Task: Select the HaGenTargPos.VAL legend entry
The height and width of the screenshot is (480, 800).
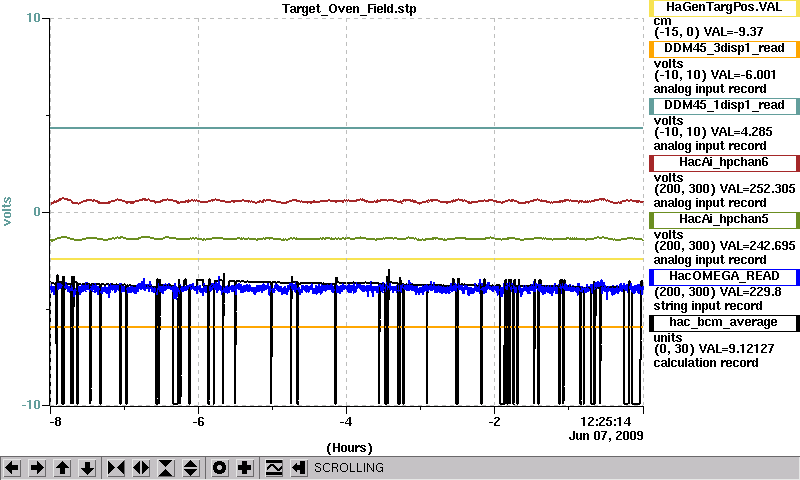Action: [x=724, y=8]
